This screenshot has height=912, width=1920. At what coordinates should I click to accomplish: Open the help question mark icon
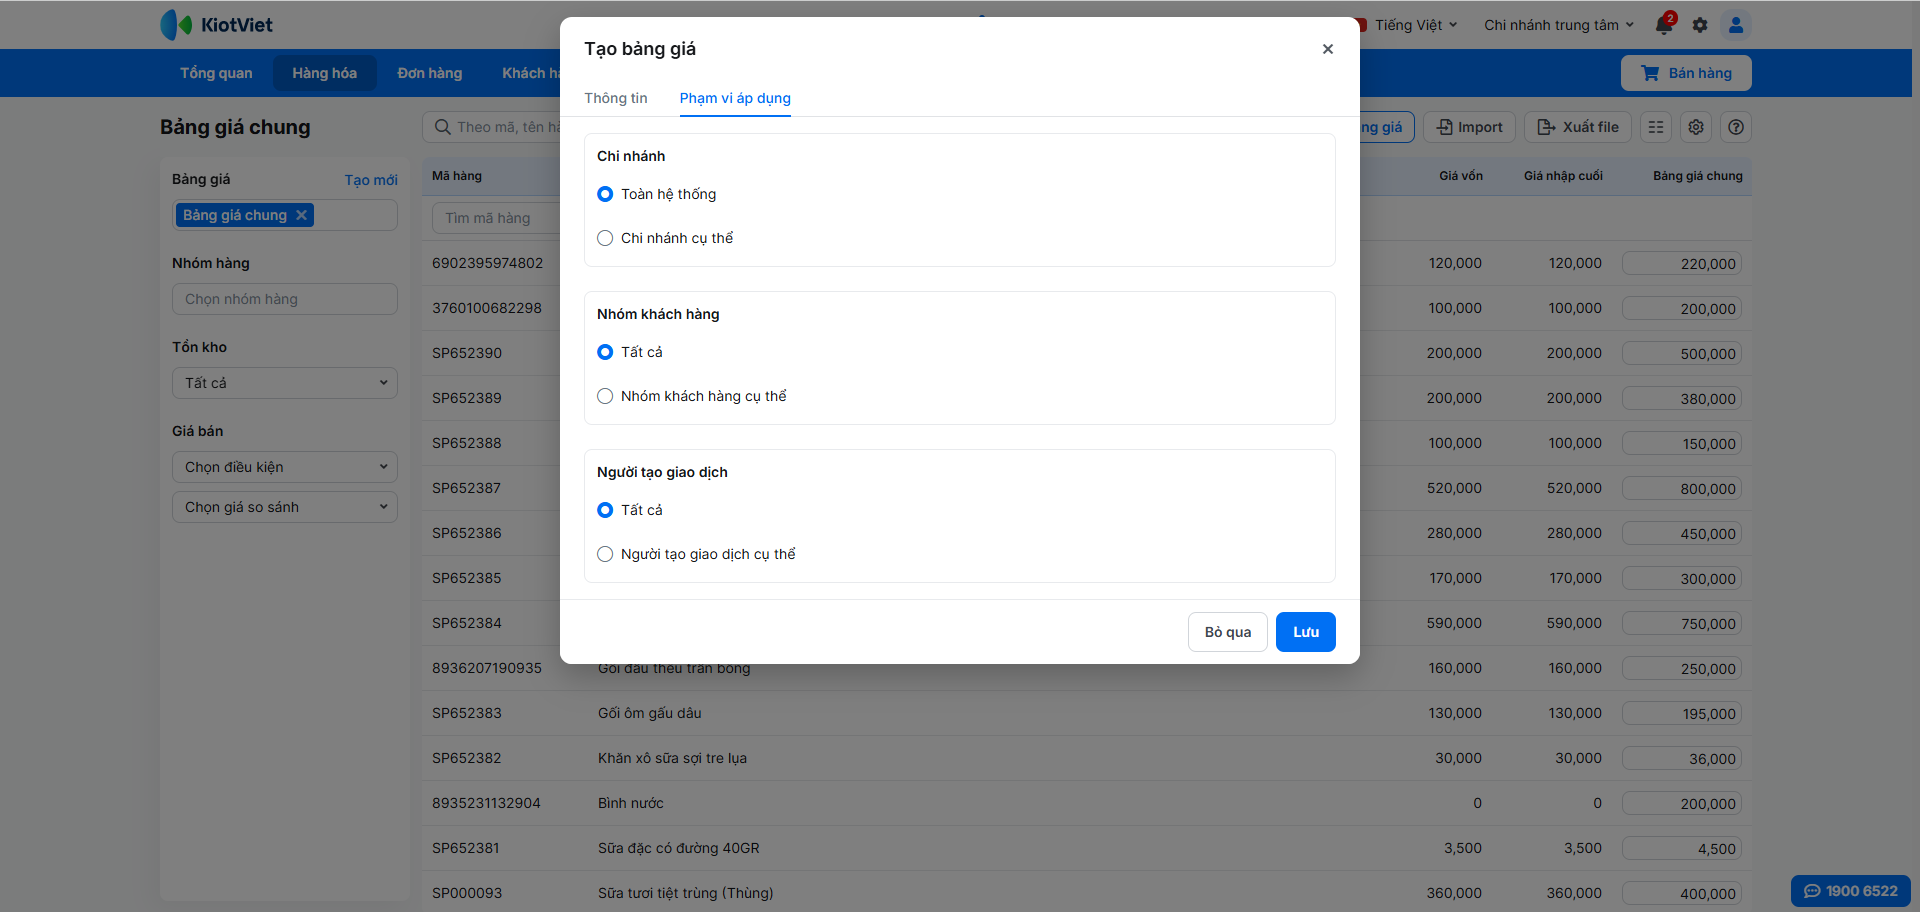[x=1736, y=127]
